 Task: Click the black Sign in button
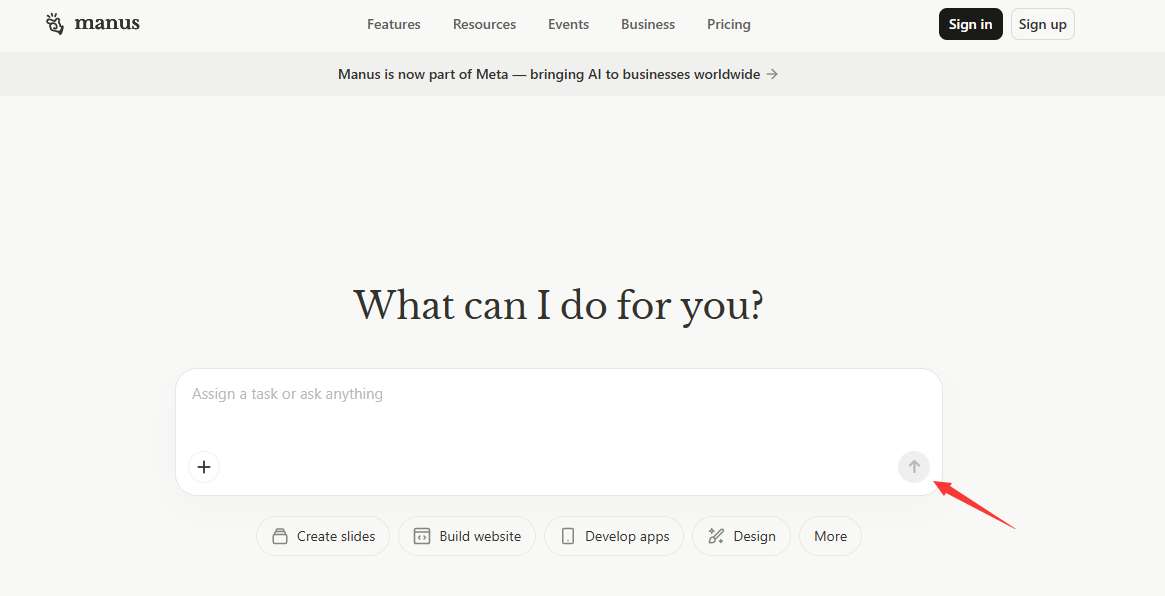(970, 24)
